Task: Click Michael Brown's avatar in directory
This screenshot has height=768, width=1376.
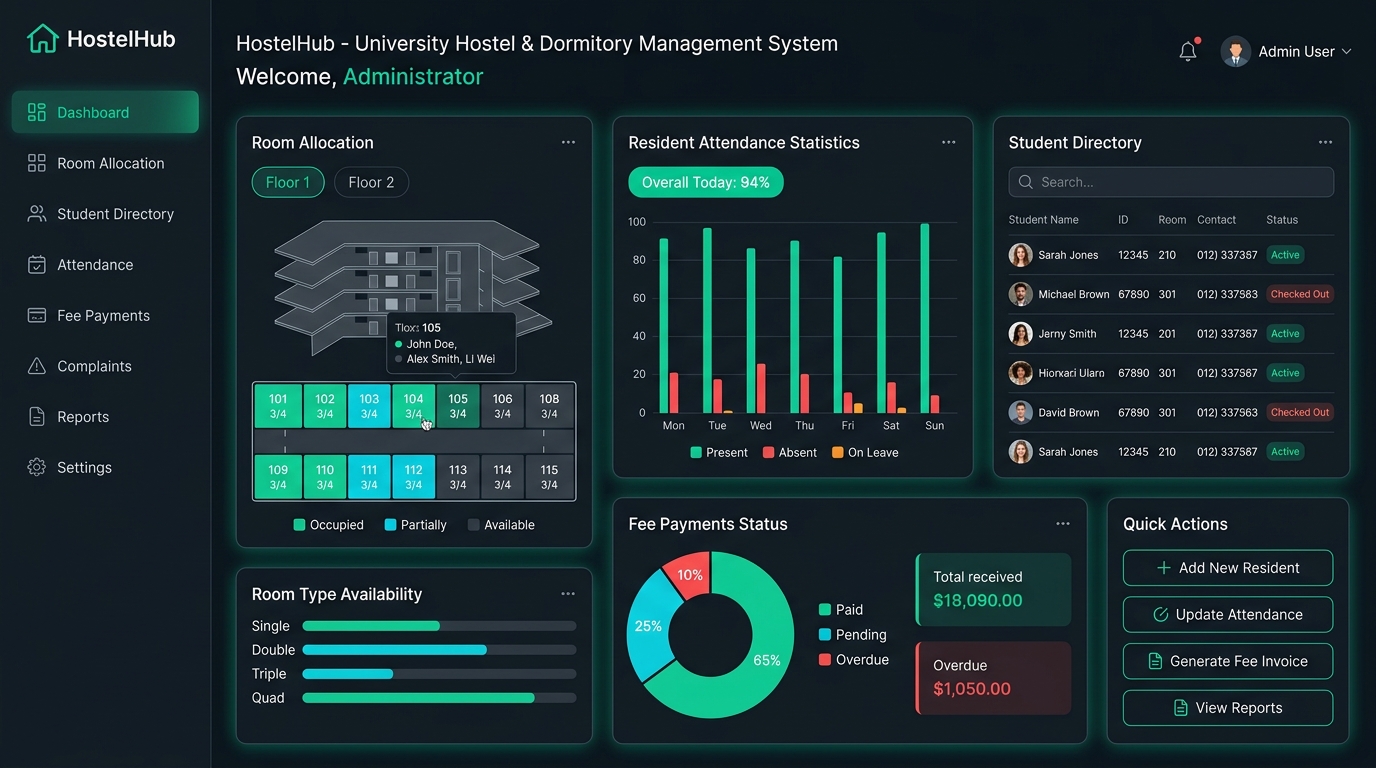Action: pyautogui.click(x=1020, y=294)
